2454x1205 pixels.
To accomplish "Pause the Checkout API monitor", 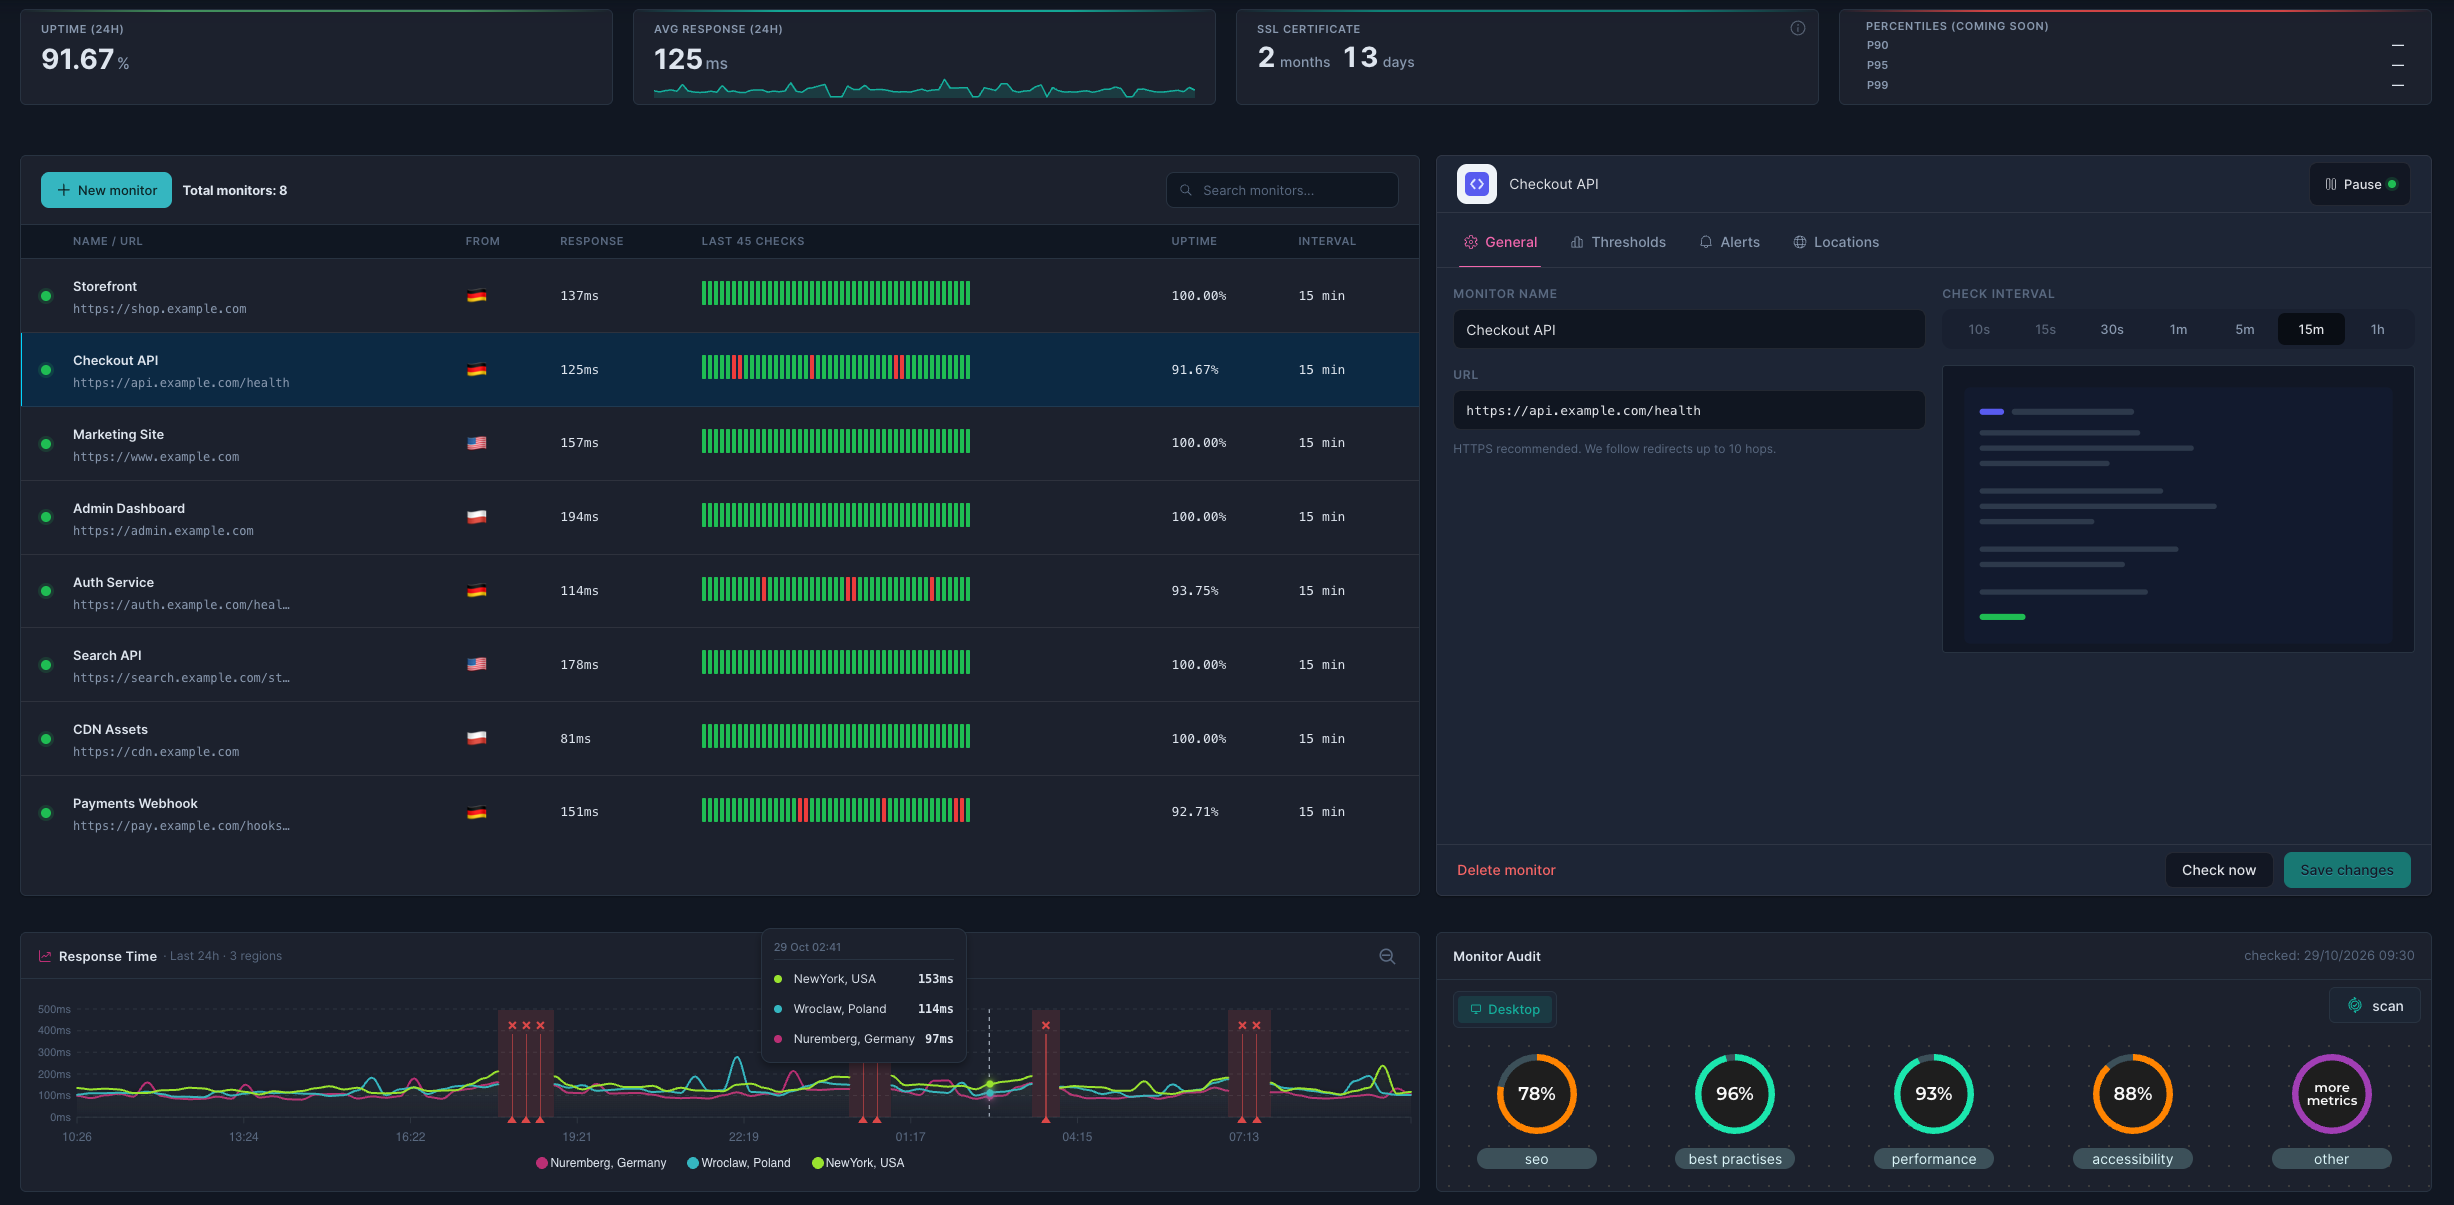I will 2359,184.
